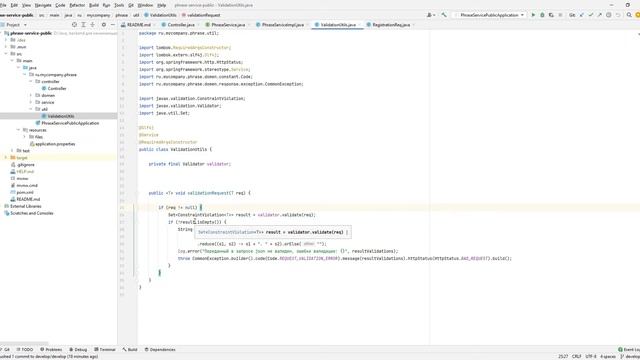Click the Git update project arrow icon
This screenshot has height=360, width=640.
point(582,15)
